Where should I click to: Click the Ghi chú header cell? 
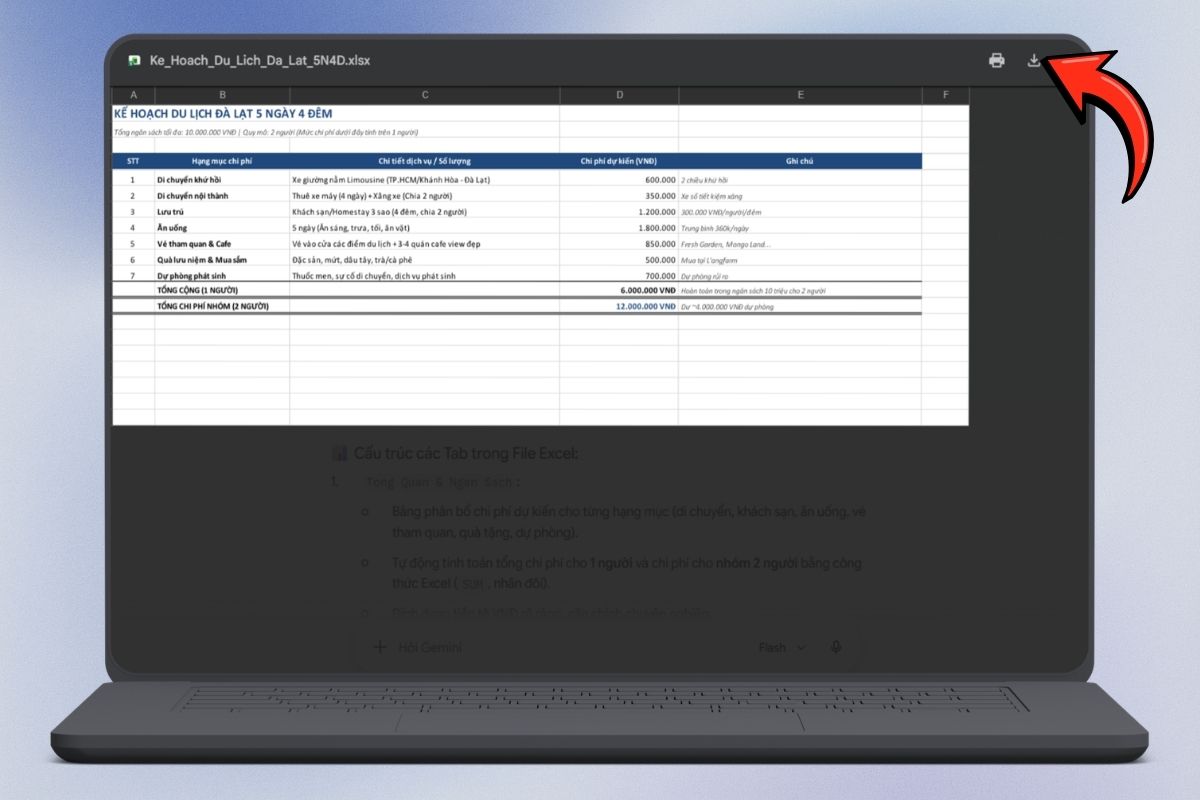(x=800, y=161)
